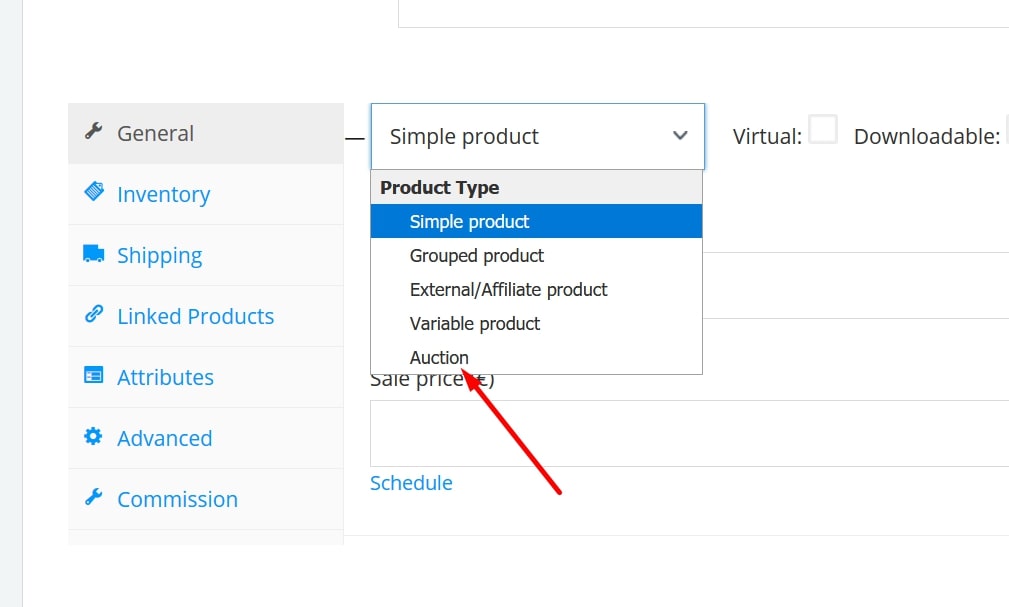This screenshot has height=607, width=1009.
Task: Choose Simple product option
Action: (x=537, y=221)
